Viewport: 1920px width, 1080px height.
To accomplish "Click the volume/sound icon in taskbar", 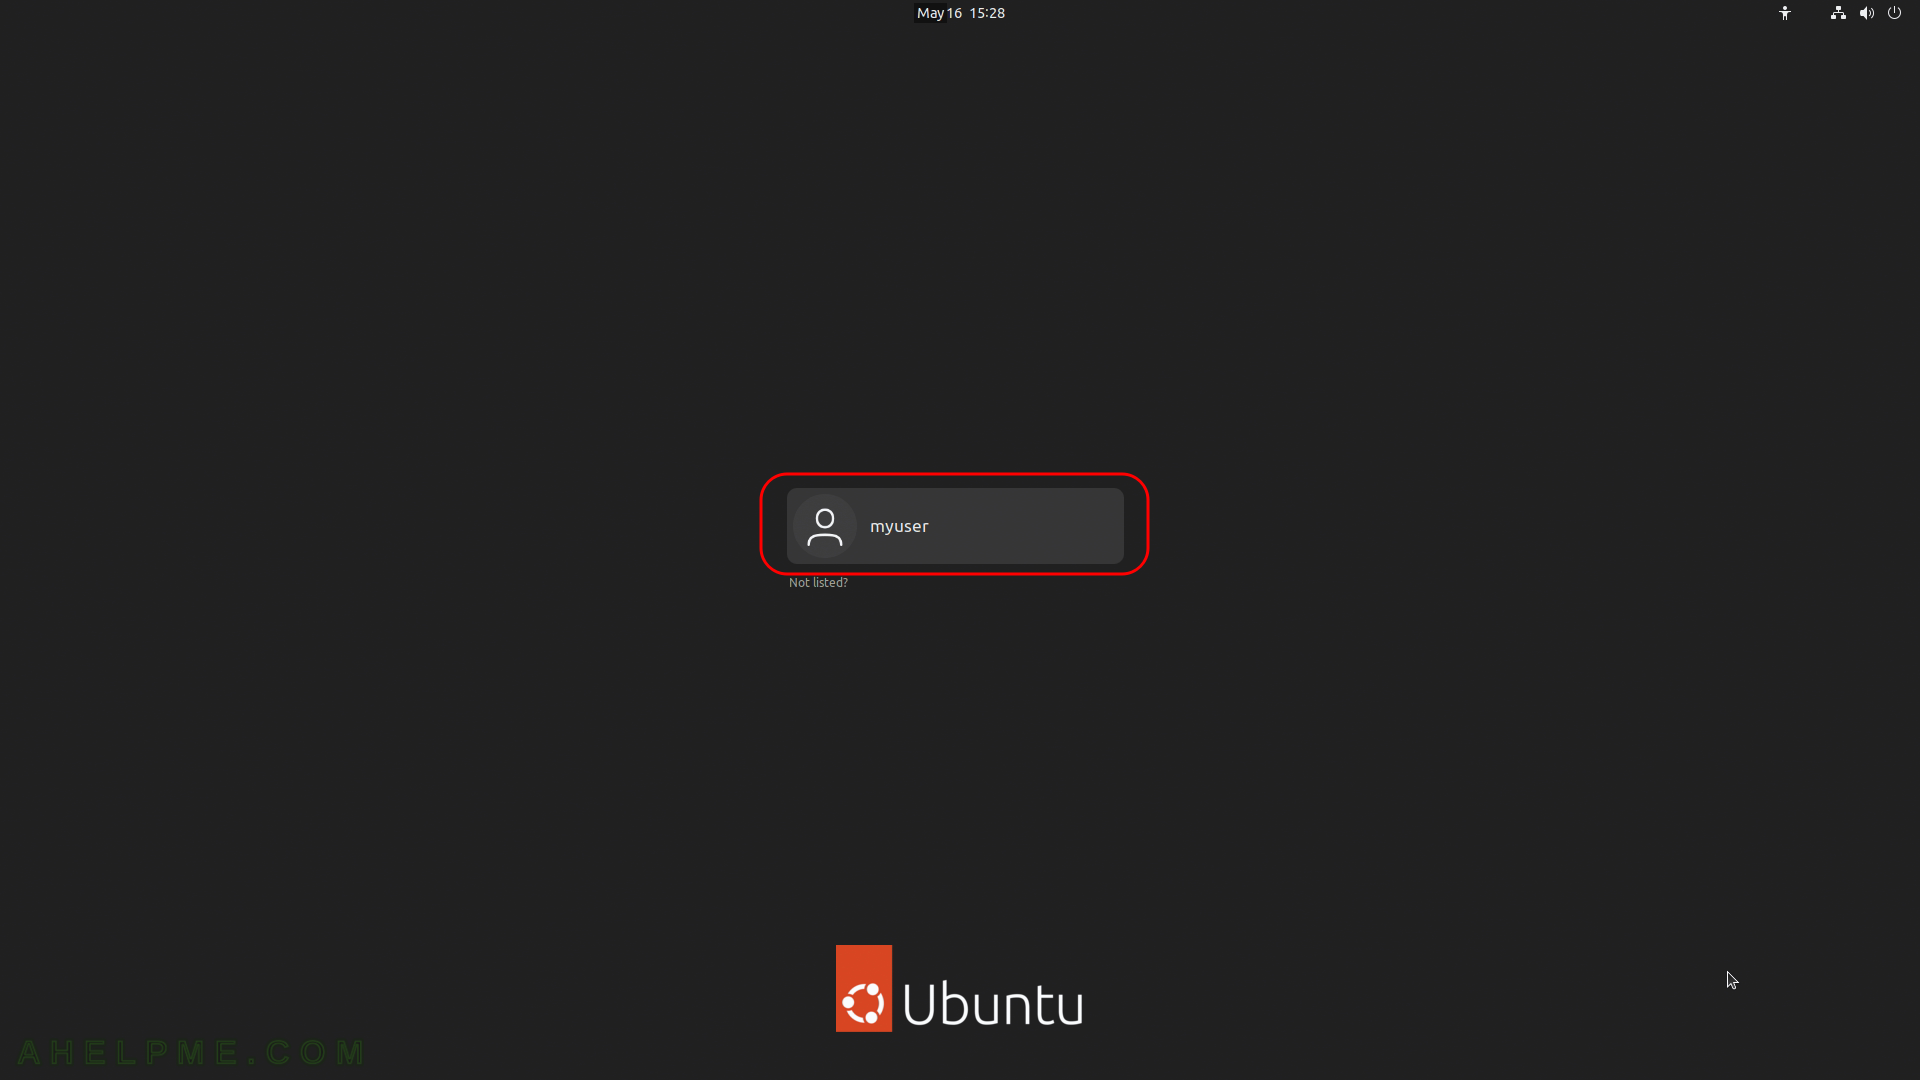I will click(x=1866, y=13).
